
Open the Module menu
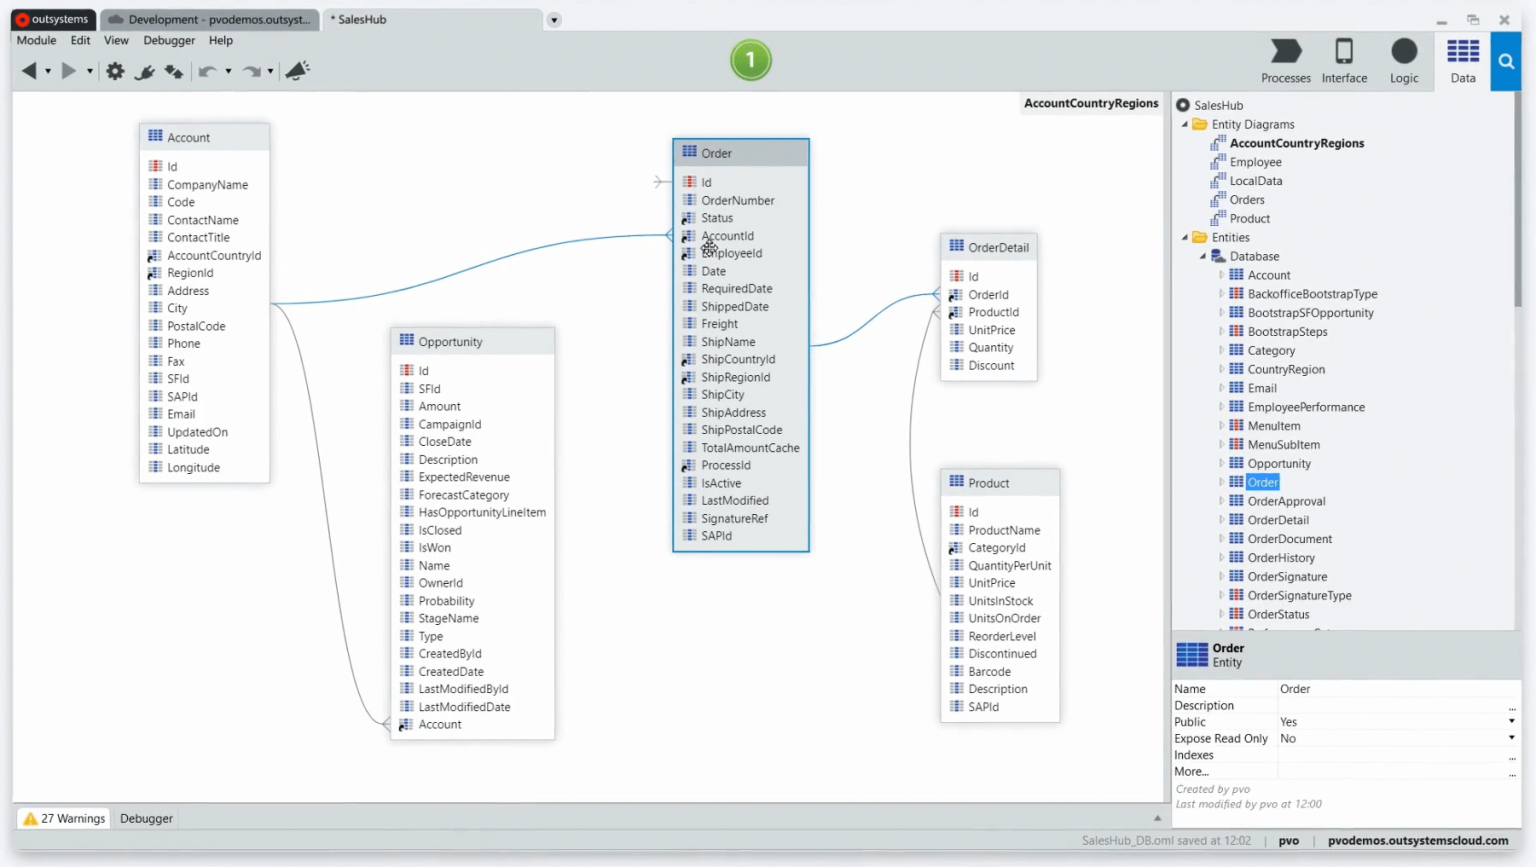click(x=36, y=41)
